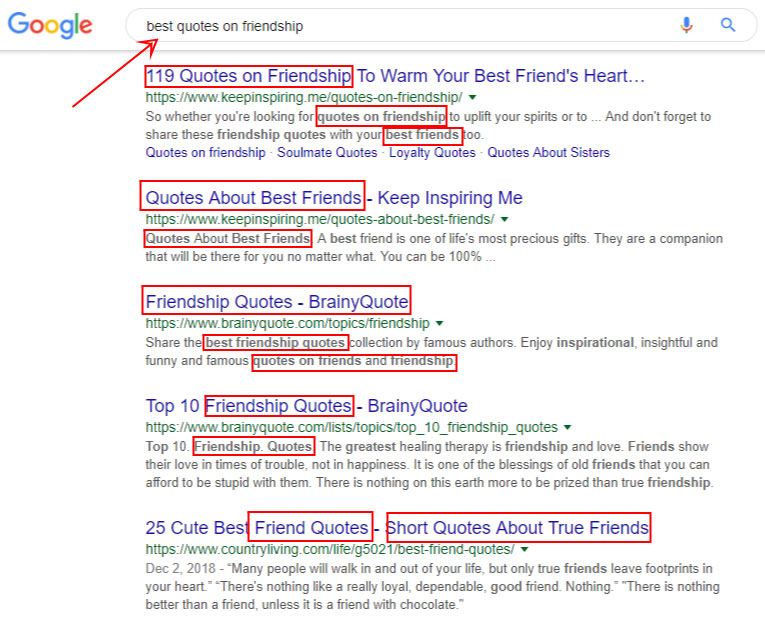
Task: Open the 'Loyalty Quotes' sitelink
Action: (x=432, y=153)
